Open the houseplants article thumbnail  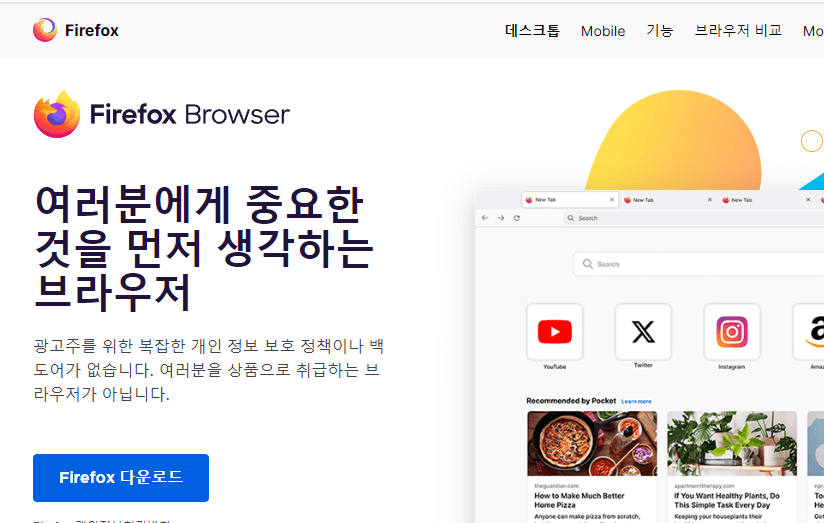pos(732,443)
